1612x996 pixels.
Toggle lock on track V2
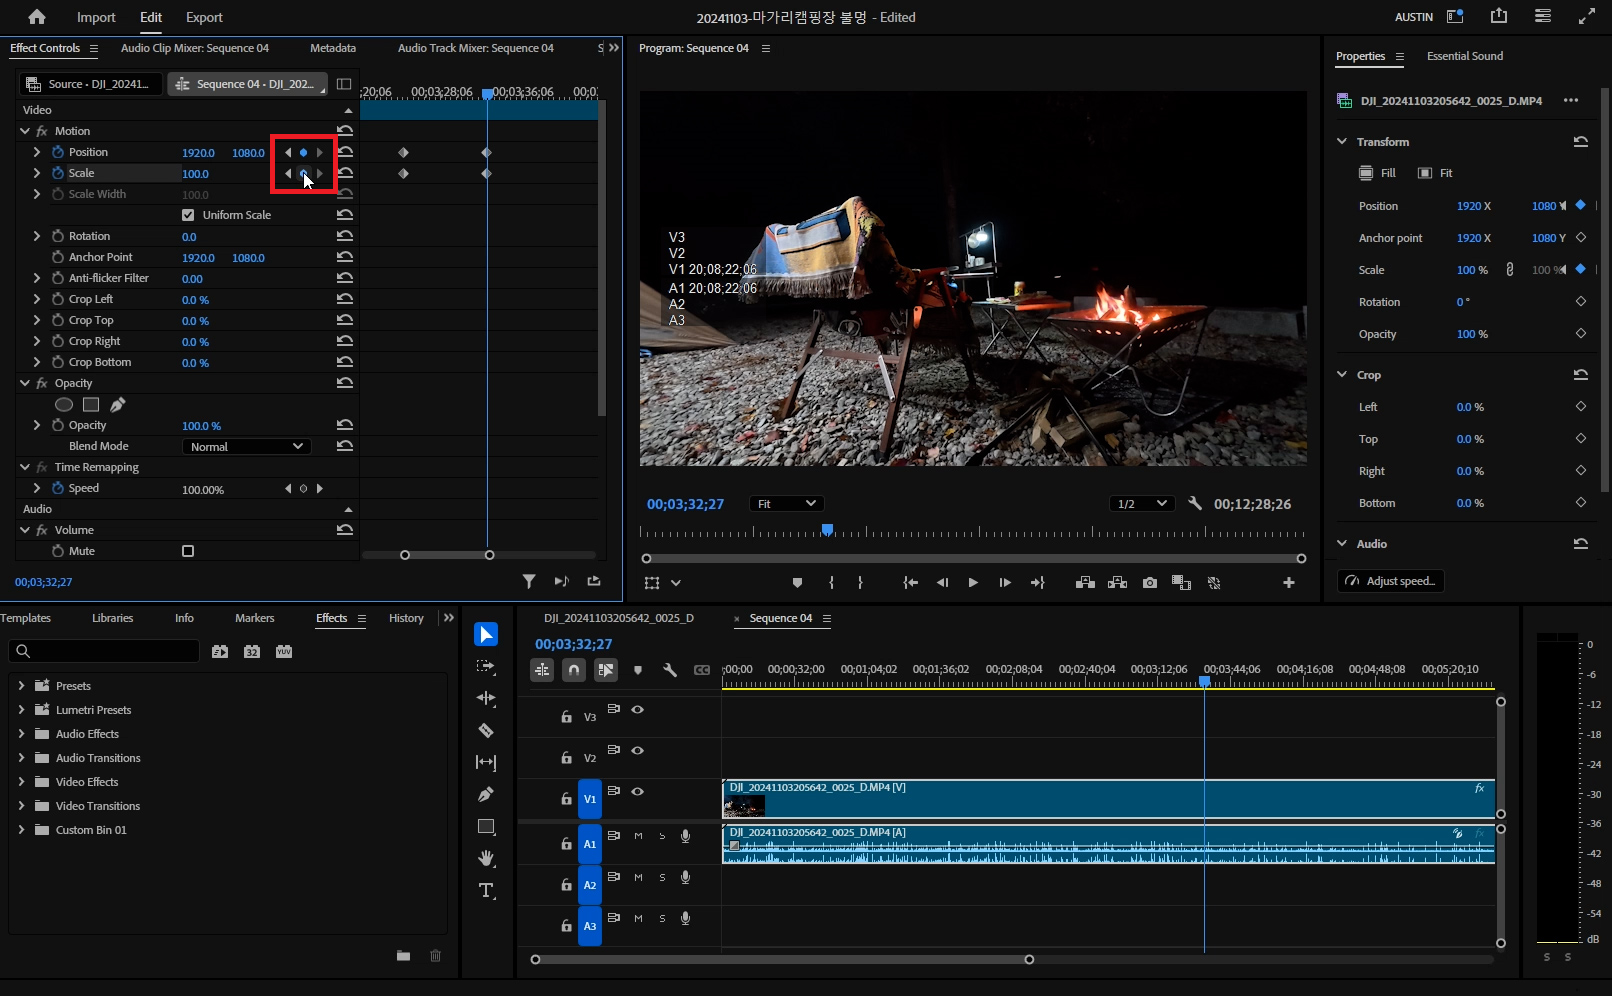pyautogui.click(x=566, y=758)
